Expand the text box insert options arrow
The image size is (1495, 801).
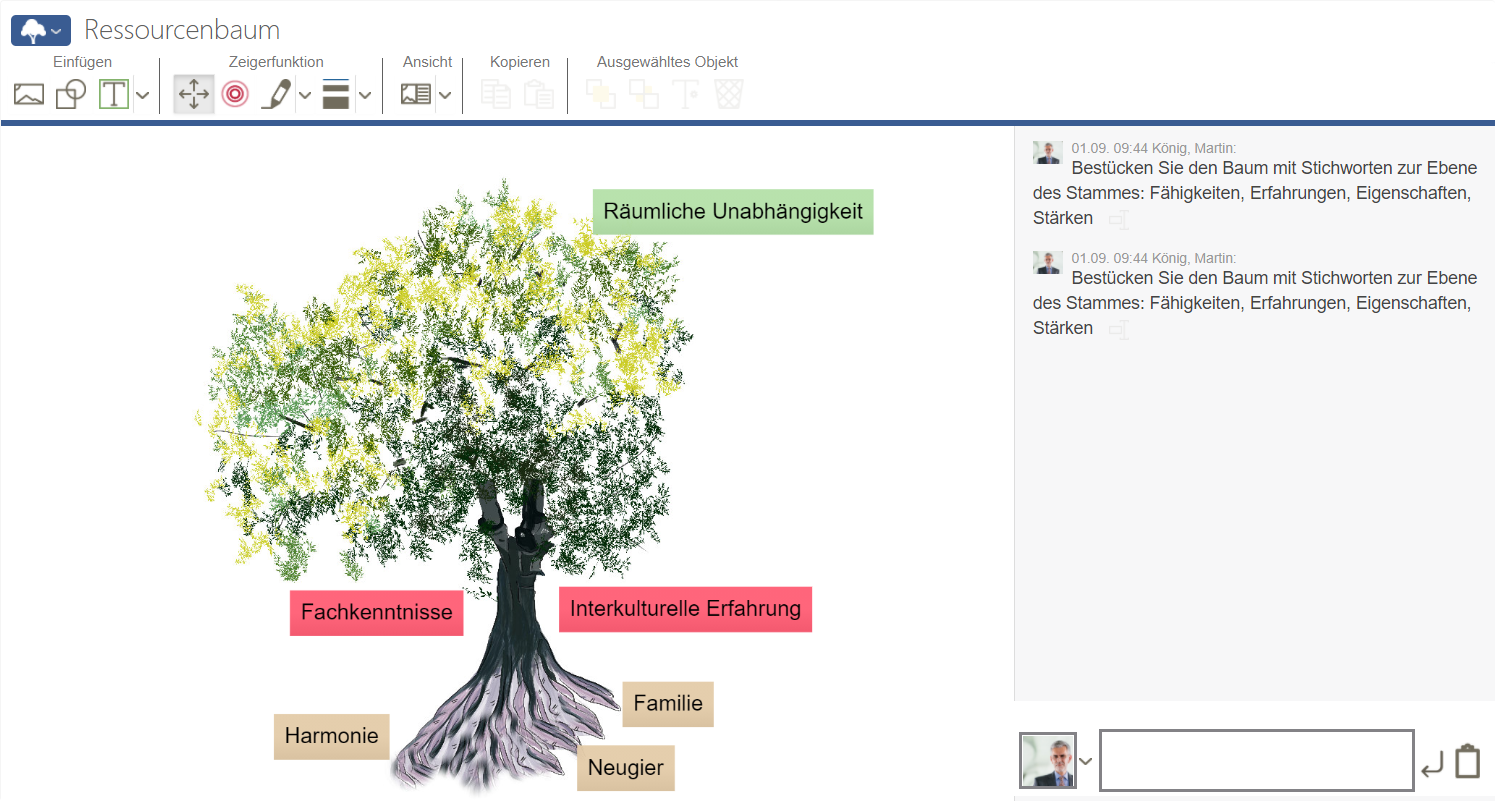click(142, 95)
